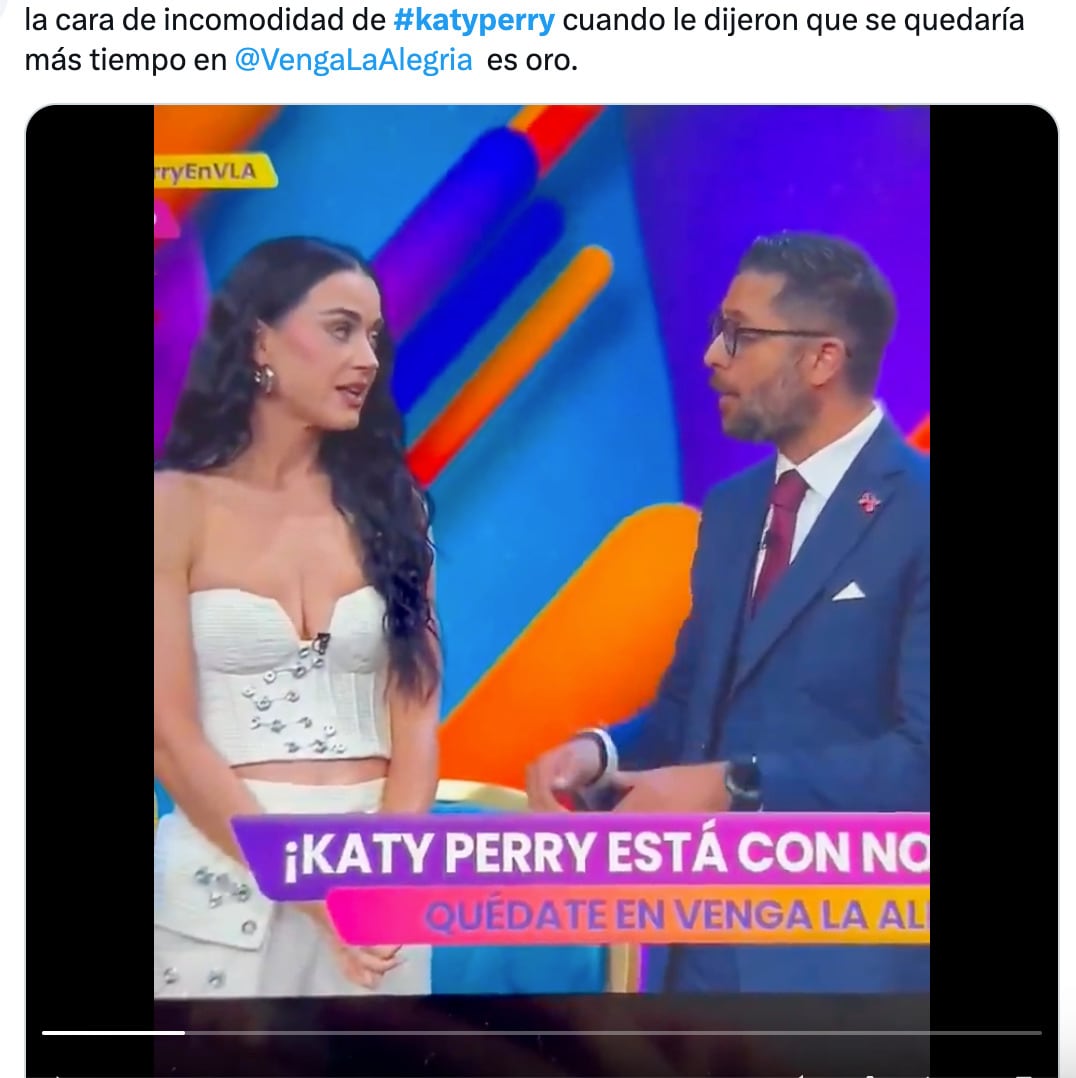Open the @VengaLaAlegria profile mention
The image size is (1076, 1078).
point(353,60)
